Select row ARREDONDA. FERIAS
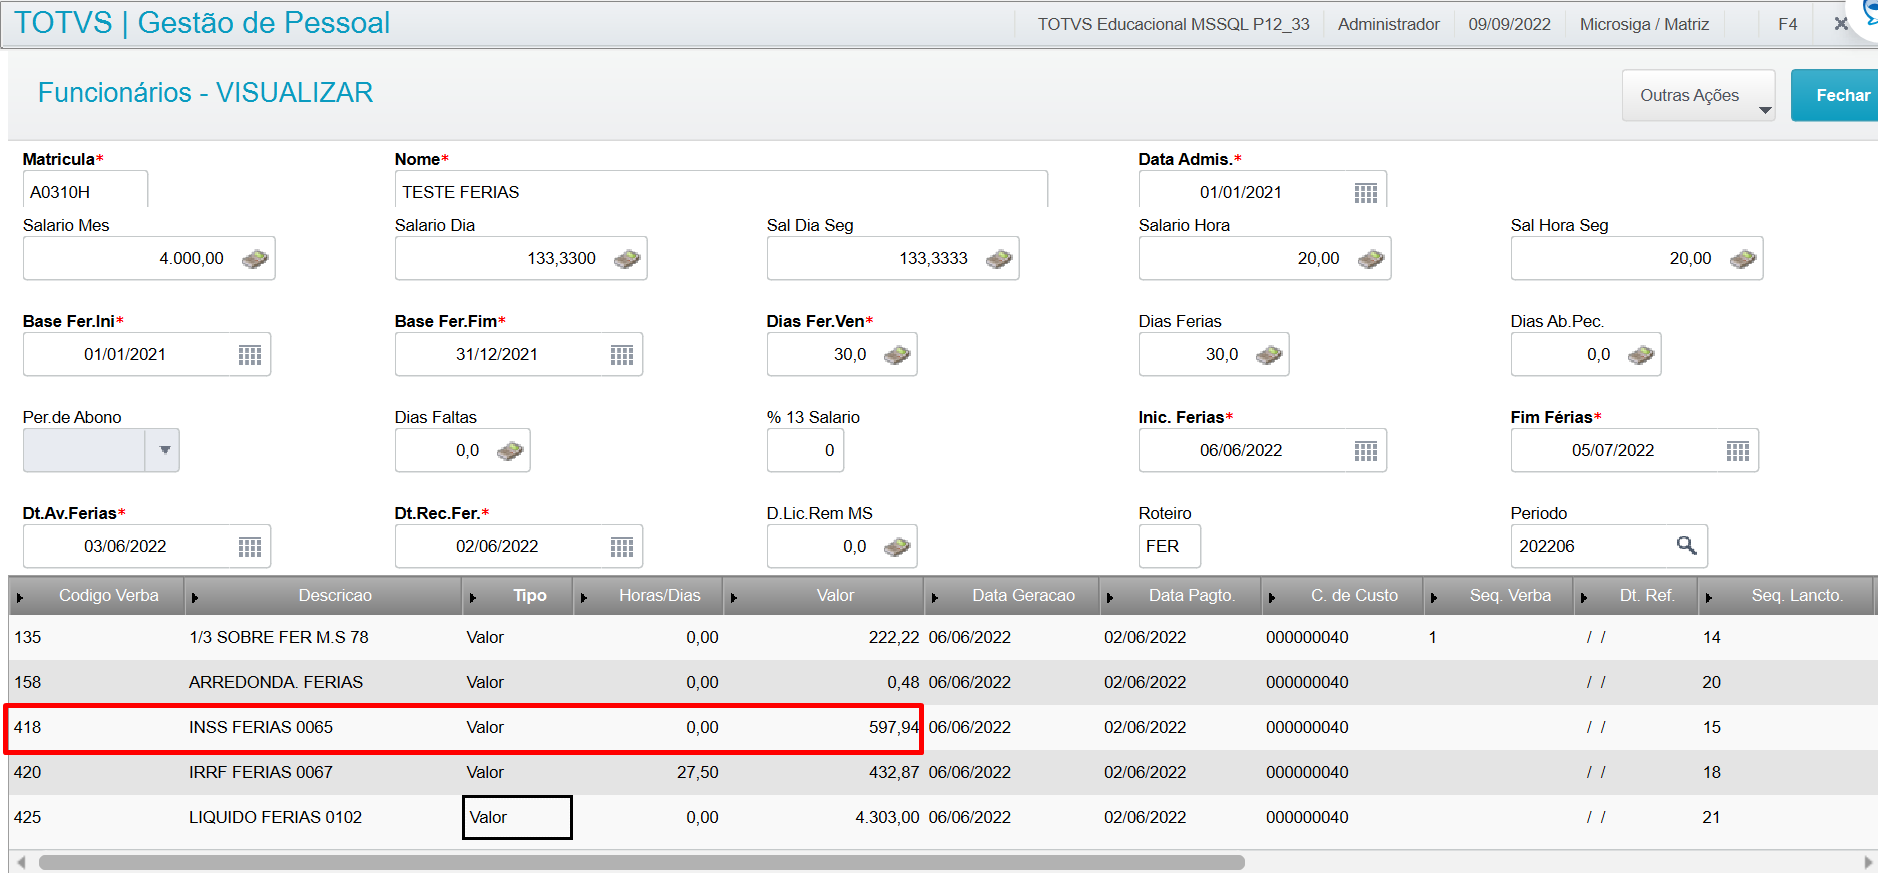 click(943, 682)
